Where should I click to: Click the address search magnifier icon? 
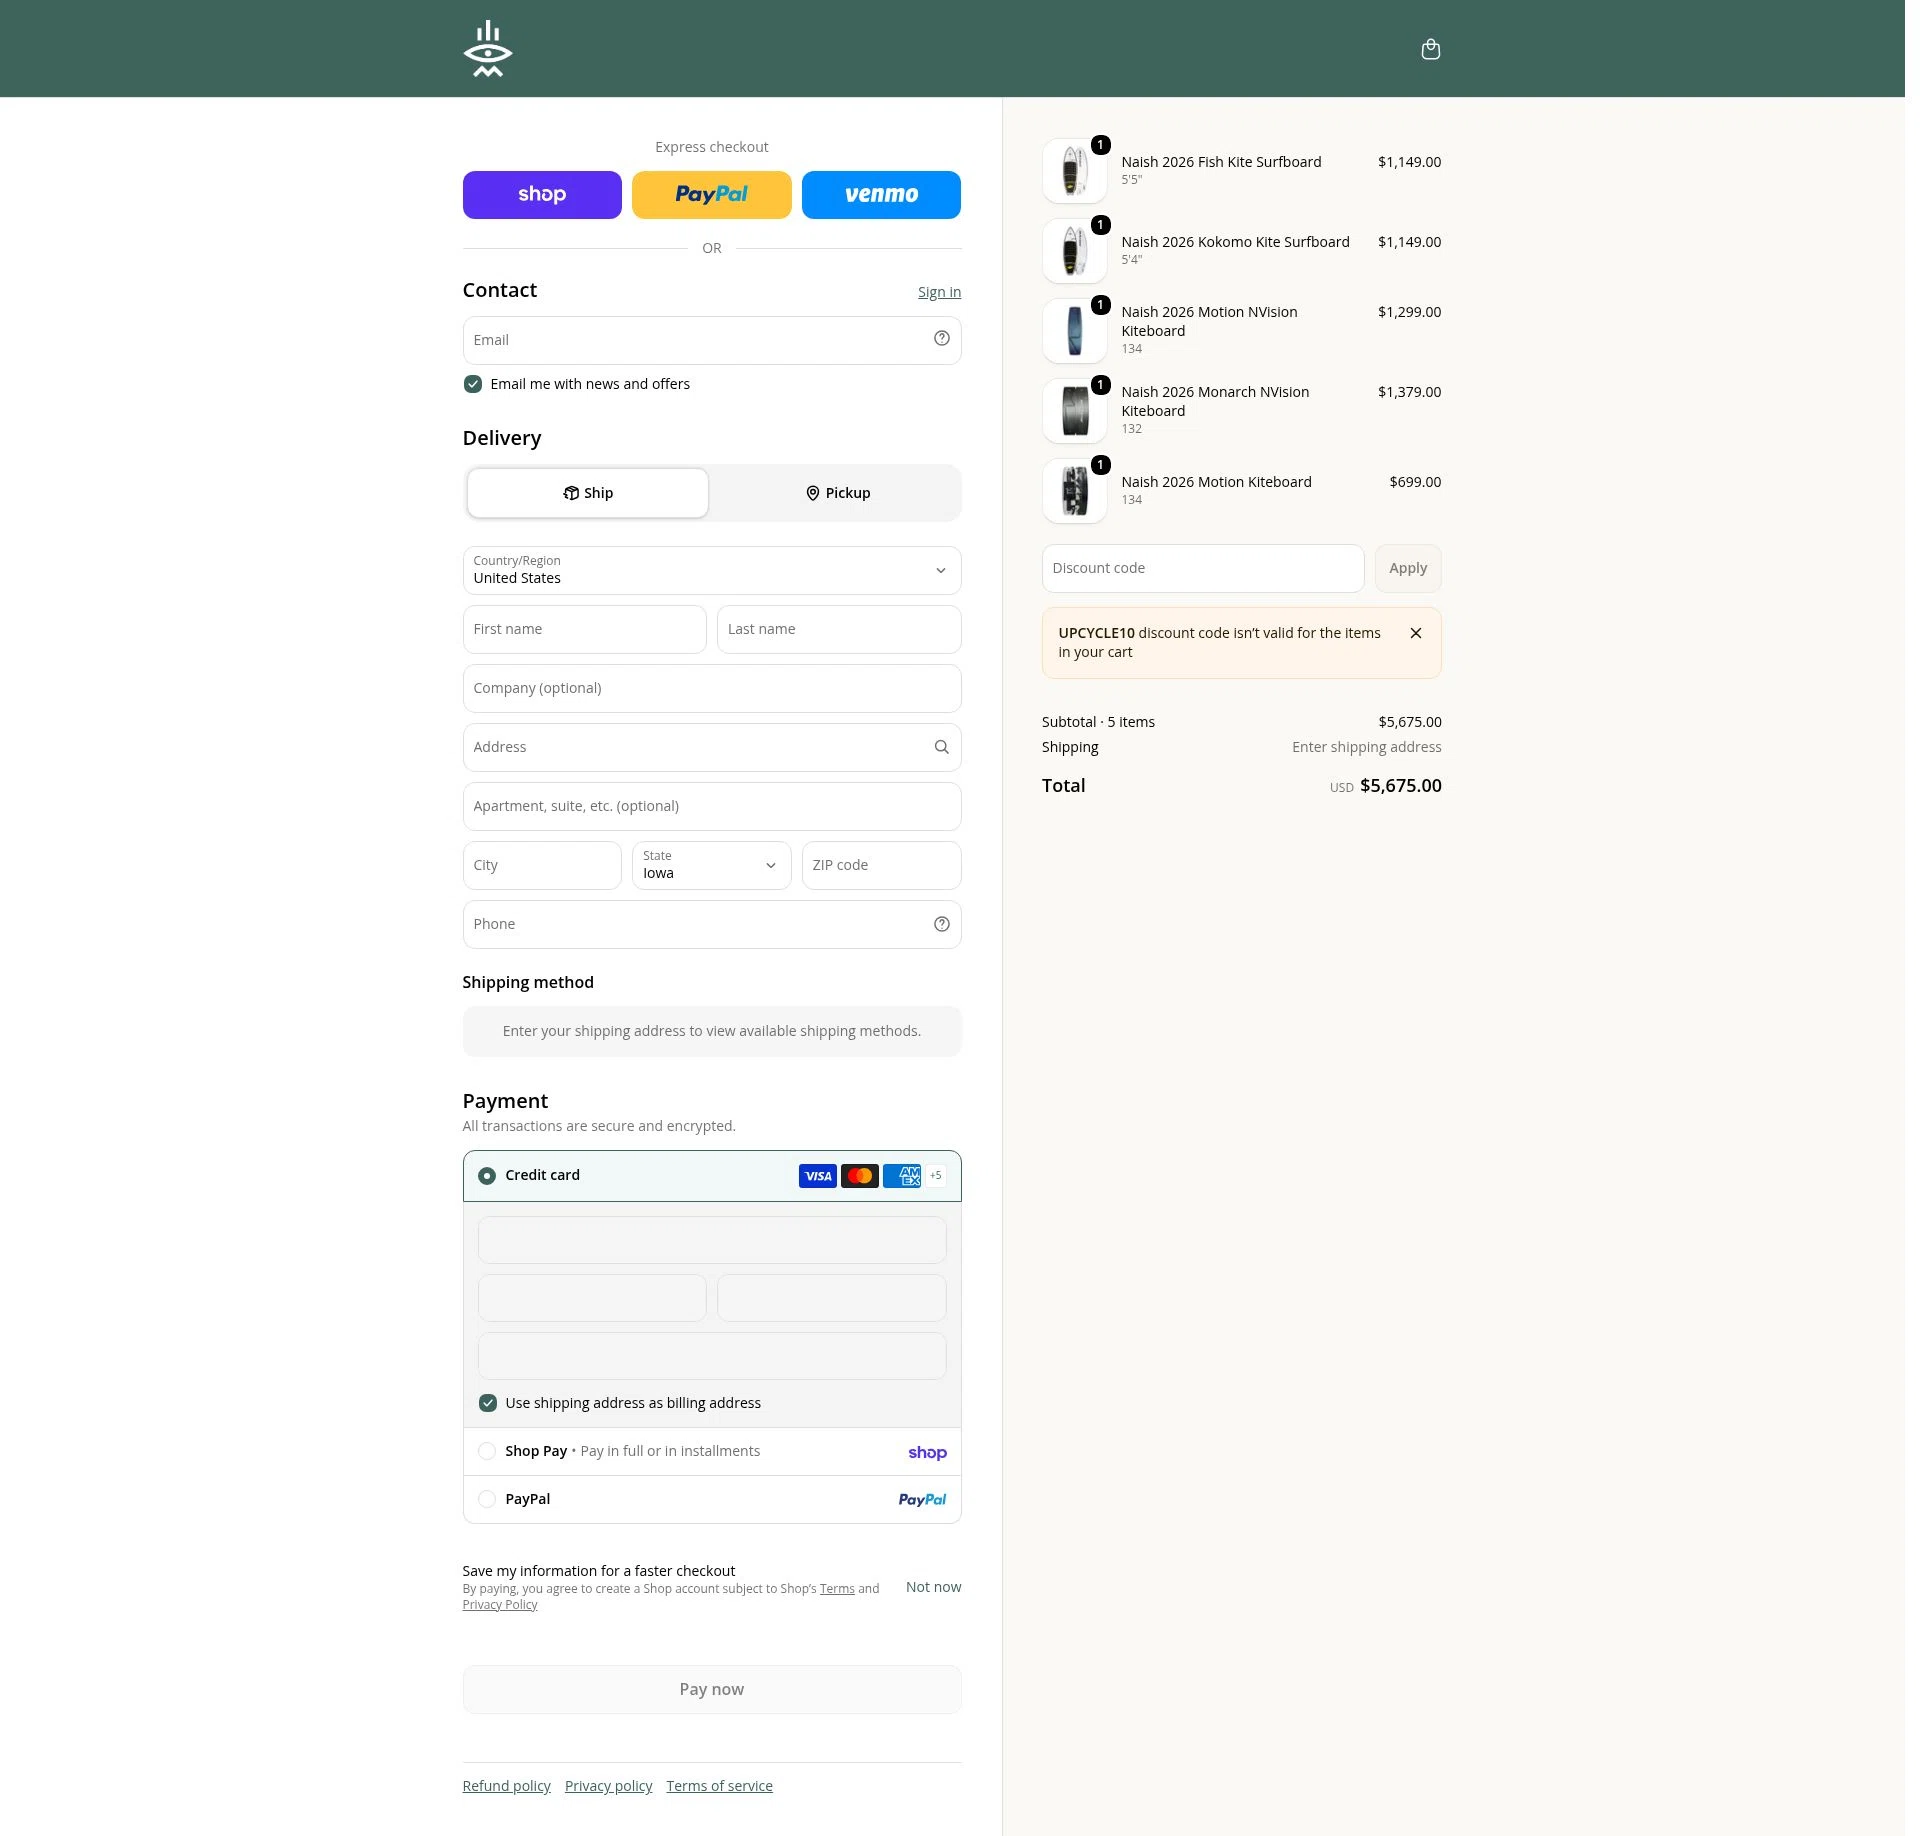point(942,747)
